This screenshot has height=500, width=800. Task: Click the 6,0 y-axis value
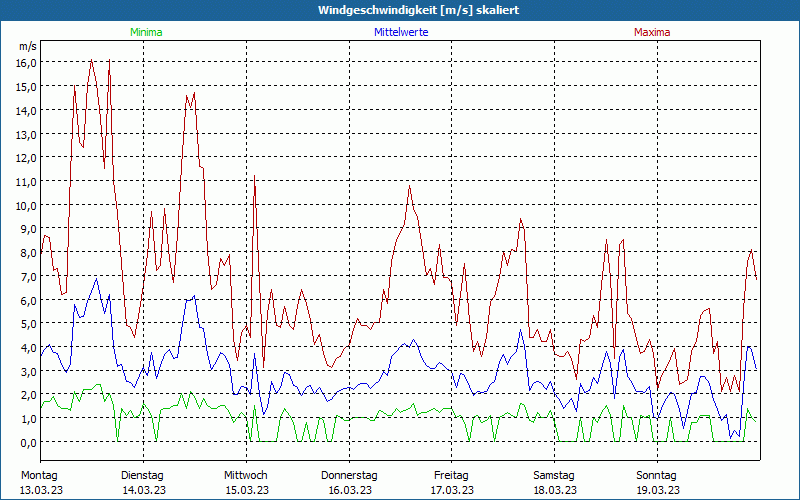coord(30,301)
